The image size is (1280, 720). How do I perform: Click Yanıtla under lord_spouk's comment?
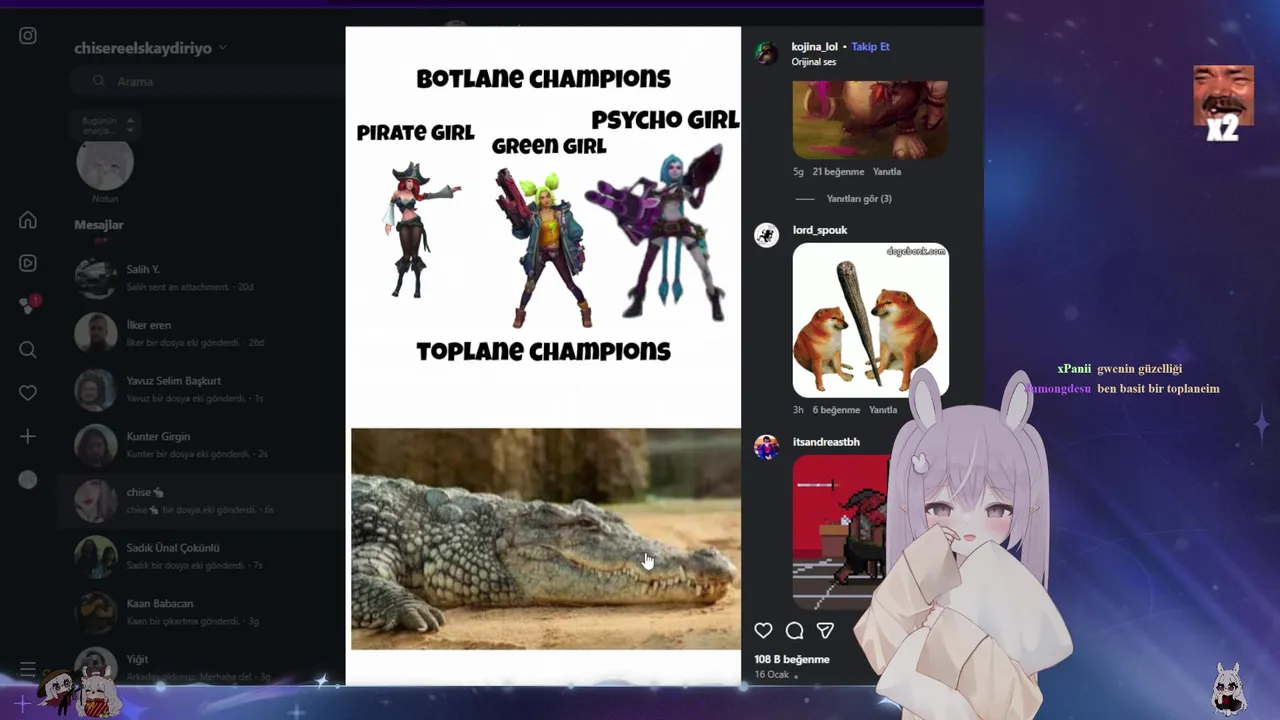[x=883, y=410]
